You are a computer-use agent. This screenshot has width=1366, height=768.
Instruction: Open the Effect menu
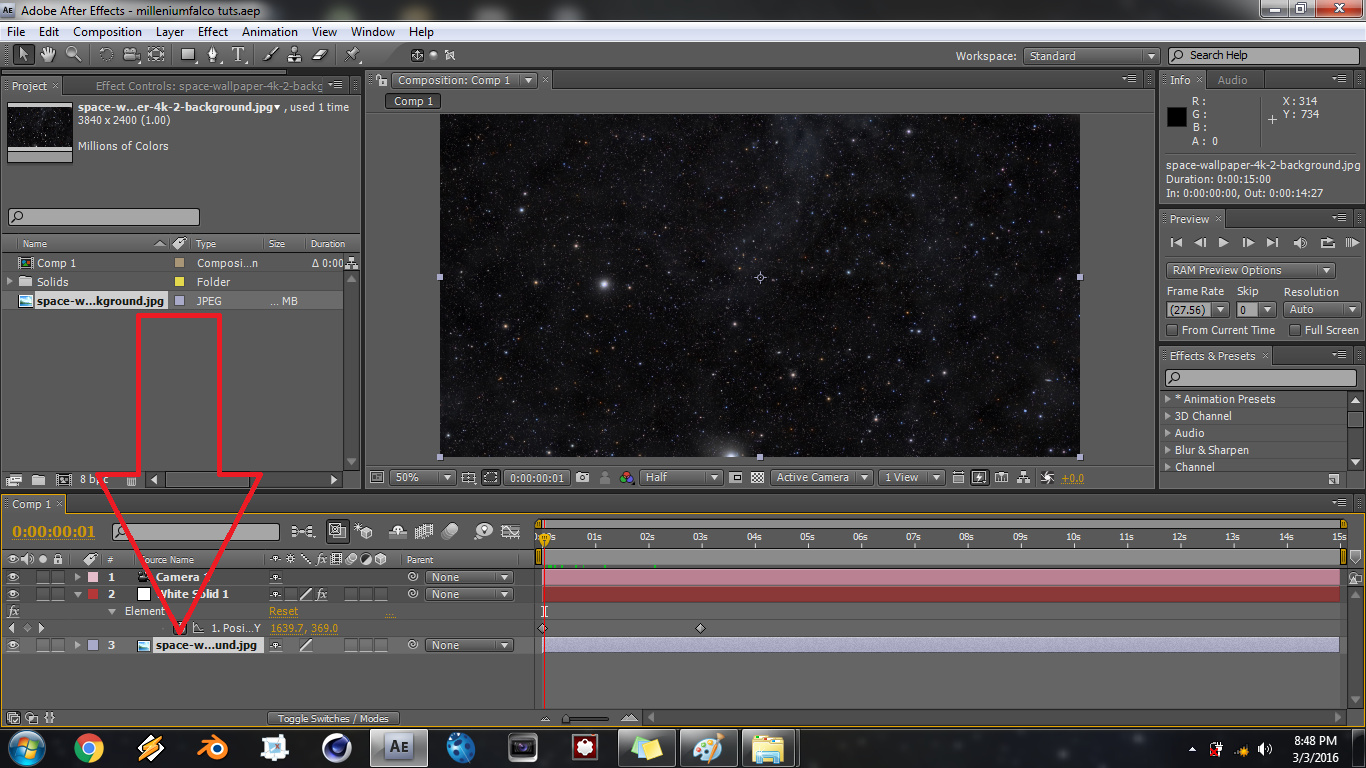(x=213, y=32)
